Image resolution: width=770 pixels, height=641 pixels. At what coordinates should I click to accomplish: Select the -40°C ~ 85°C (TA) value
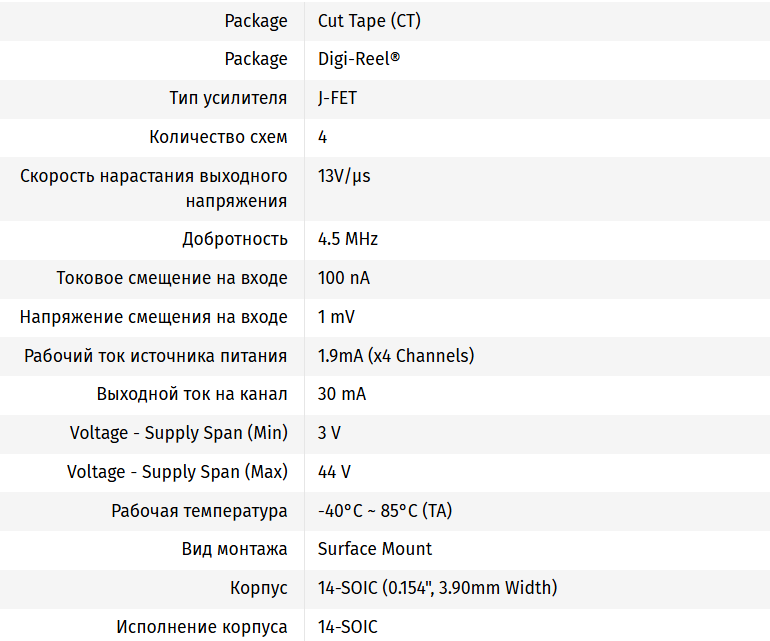tap(385, 511)
